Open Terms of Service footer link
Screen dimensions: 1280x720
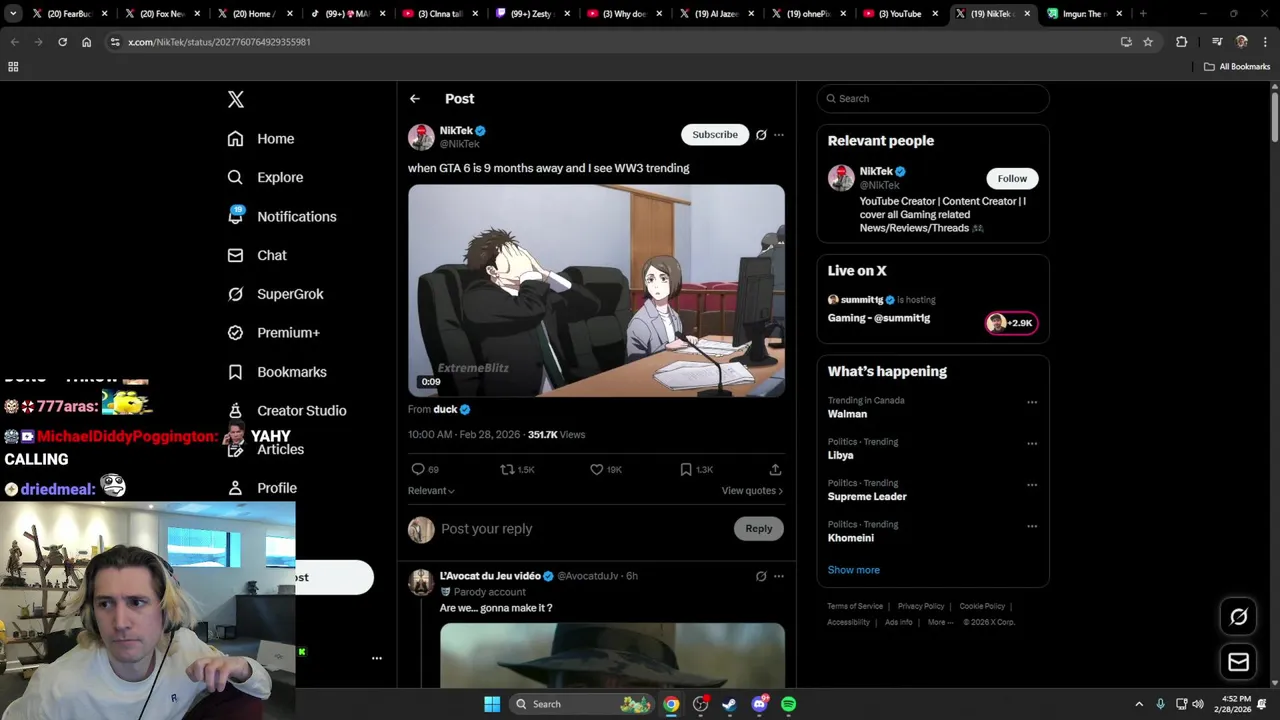point(855,606)
